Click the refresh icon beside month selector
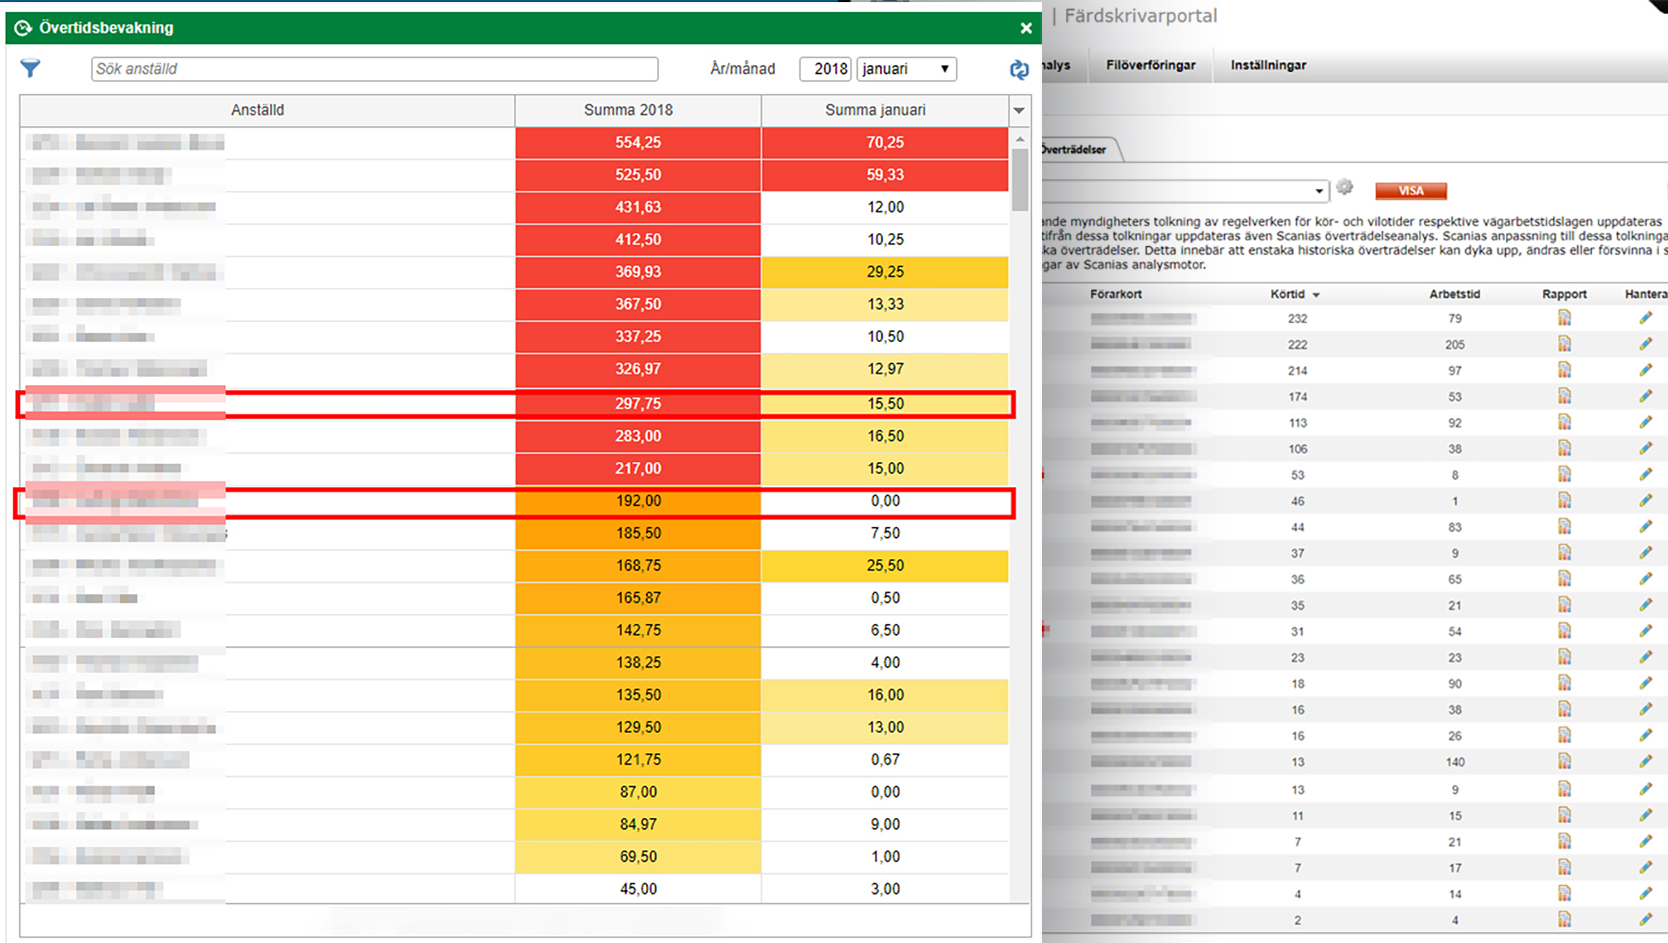1668x943 pixels. tap(1018, 69)
